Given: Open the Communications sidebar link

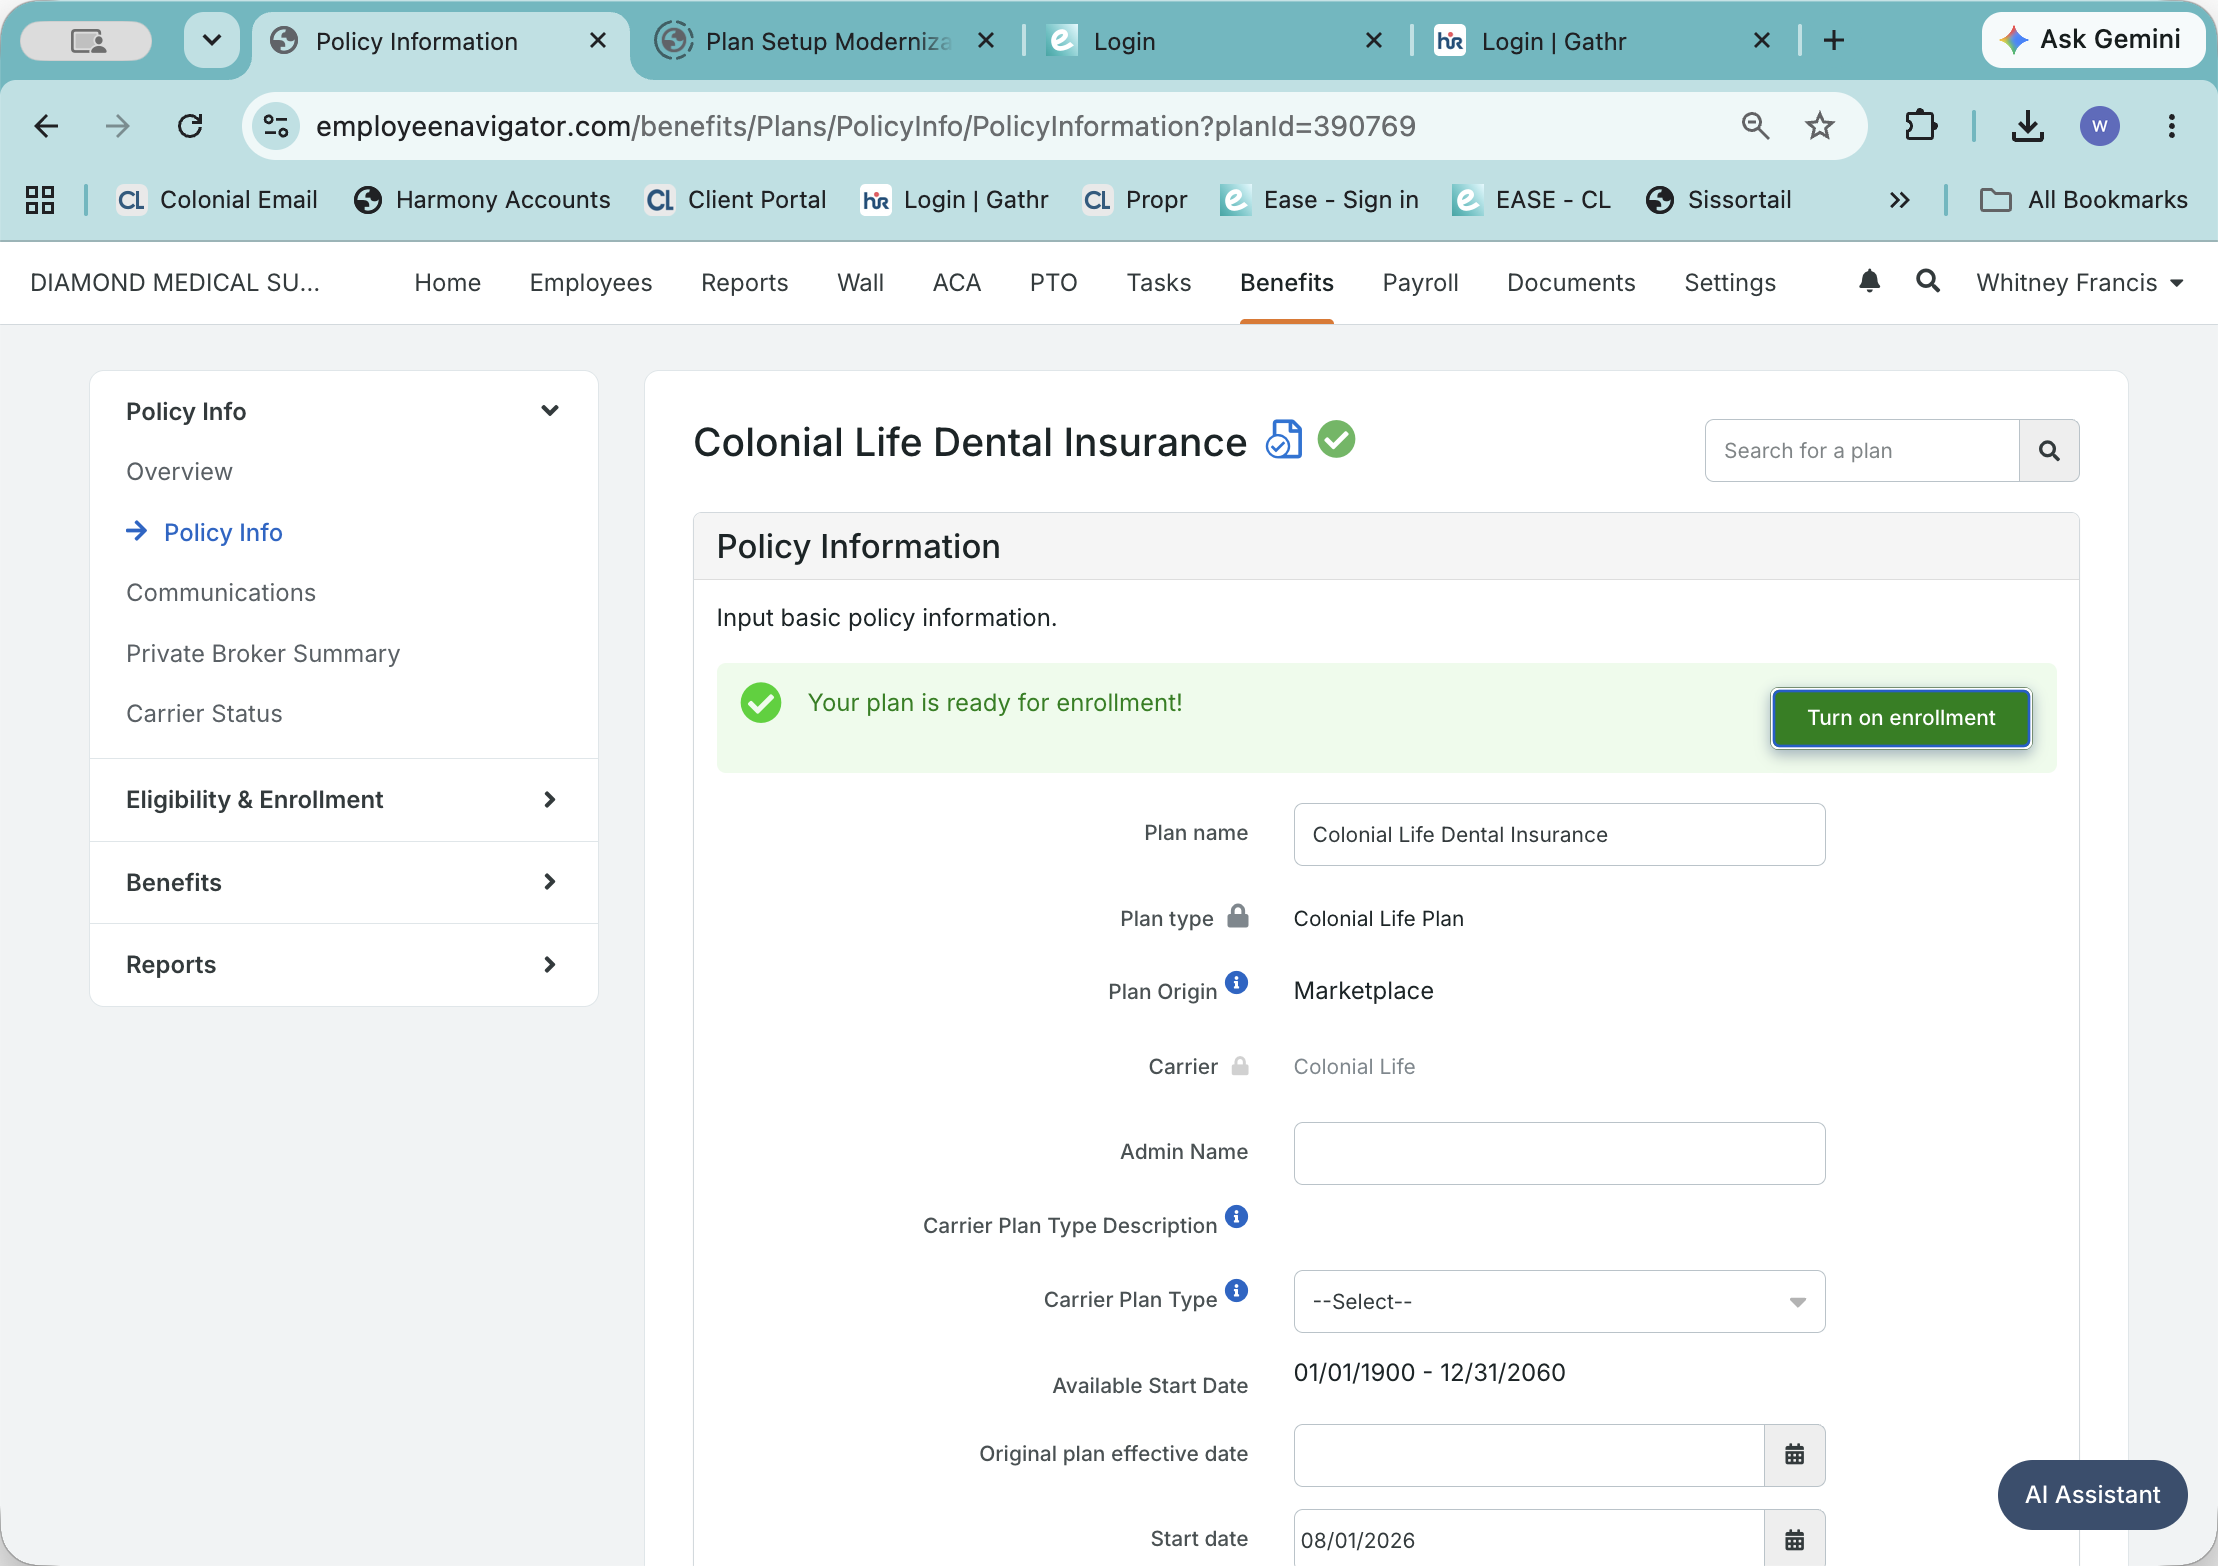Looking at the screenshot, I should (221, 593).
